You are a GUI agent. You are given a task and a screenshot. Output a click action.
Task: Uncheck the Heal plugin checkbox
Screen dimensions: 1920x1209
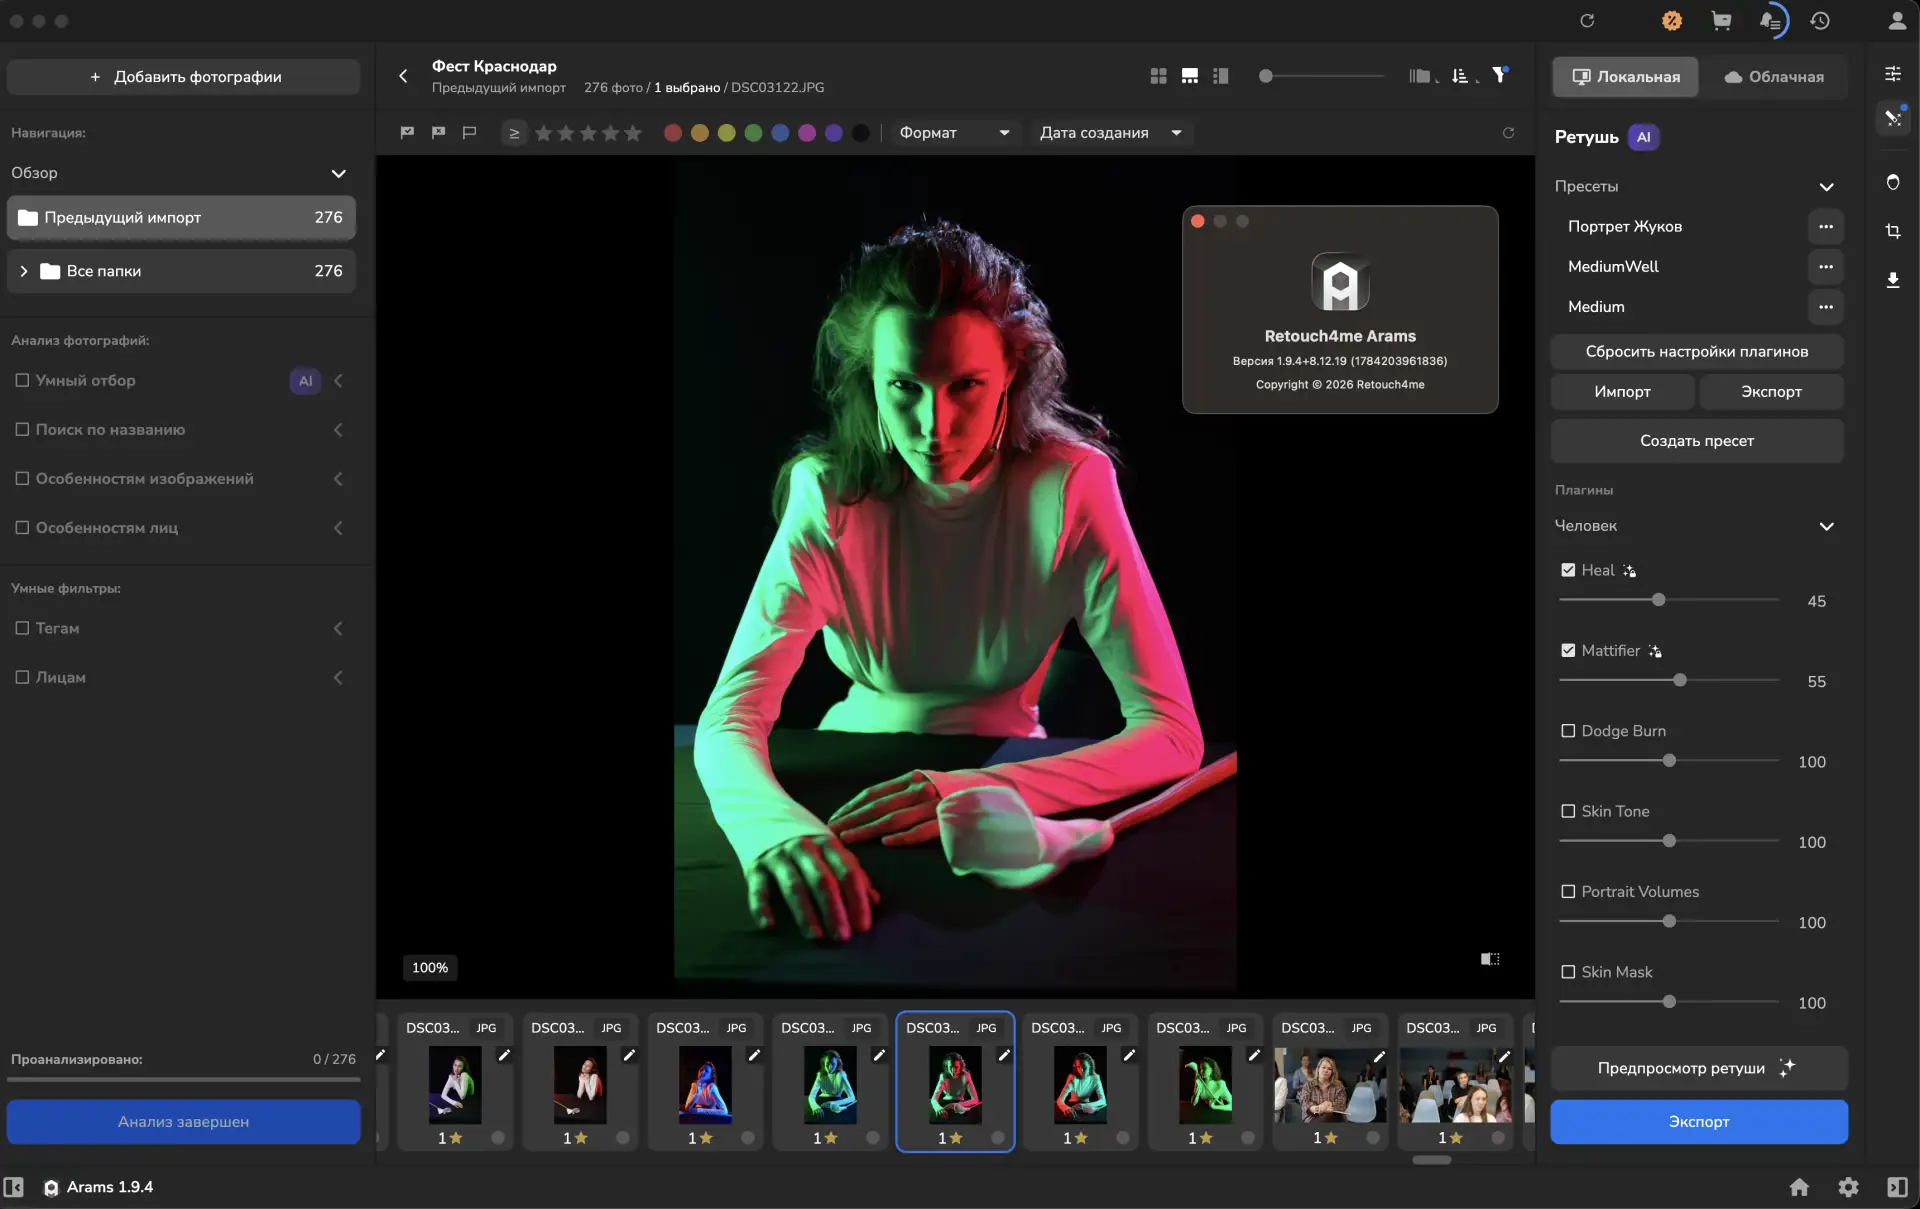click(x=1568, y=570)
